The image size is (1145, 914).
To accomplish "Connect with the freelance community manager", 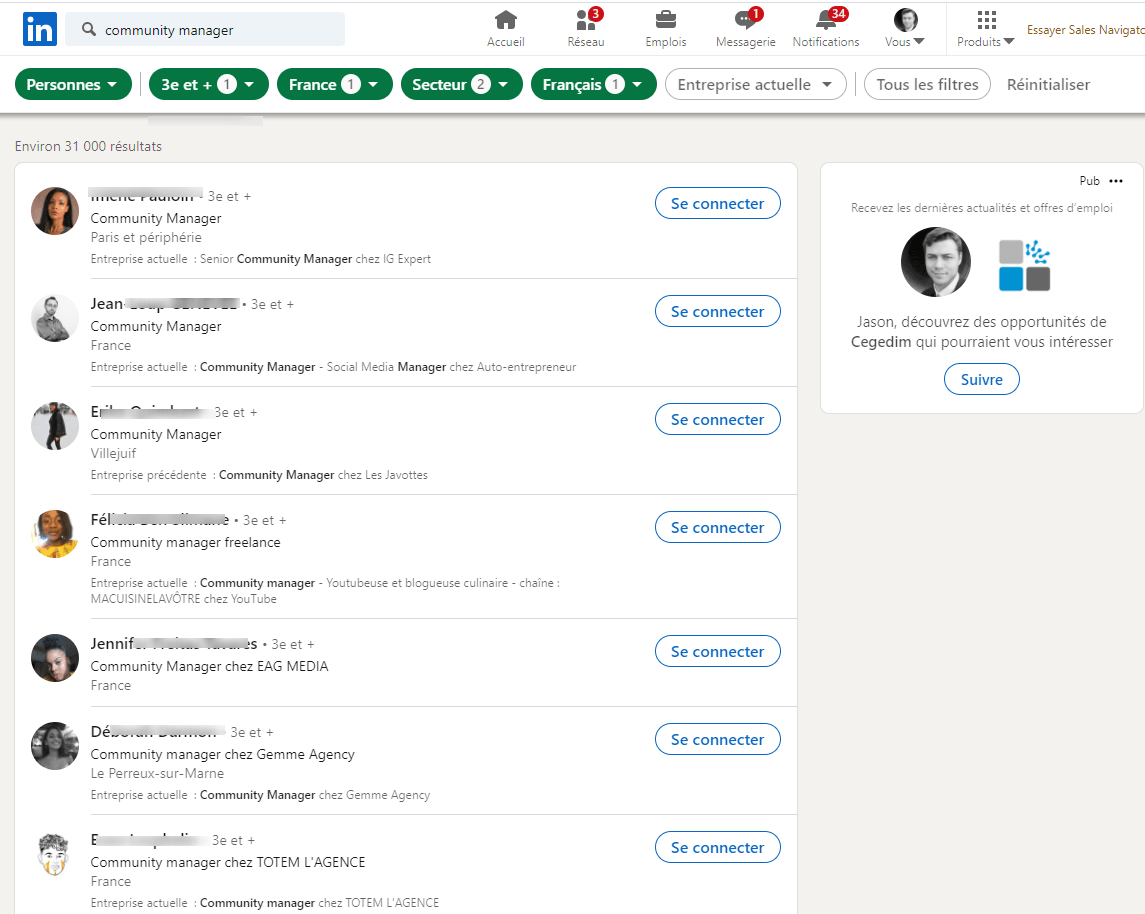I will click(718, 528).
